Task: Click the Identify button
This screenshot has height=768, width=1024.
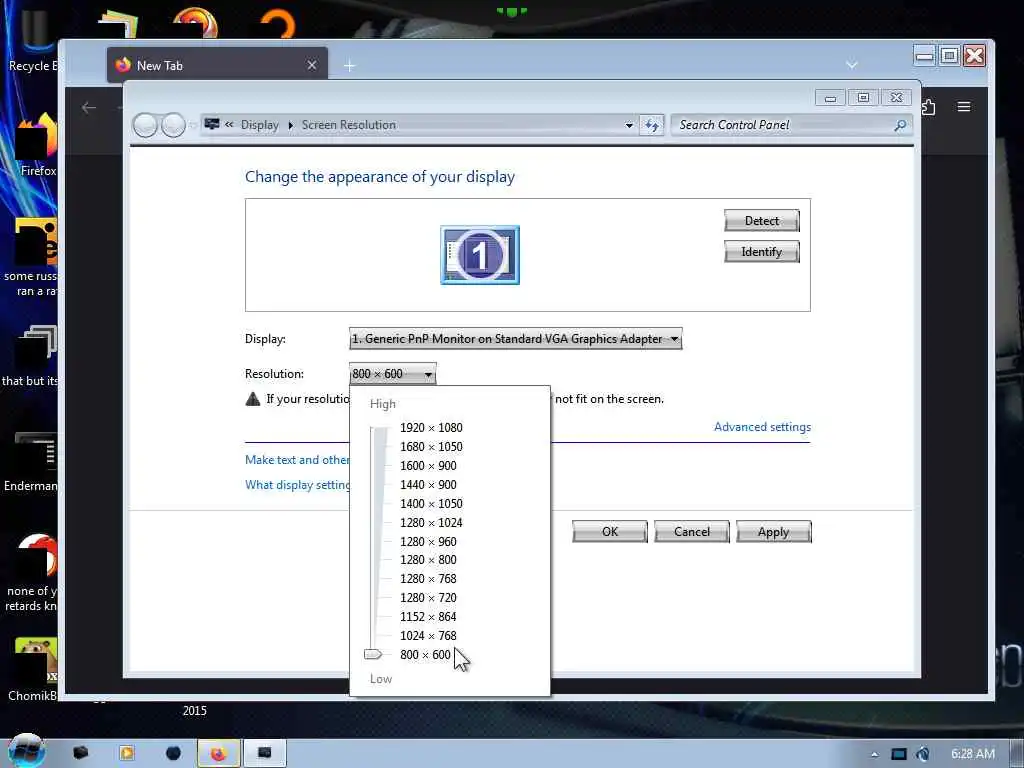Action: [x=761, y=251]
